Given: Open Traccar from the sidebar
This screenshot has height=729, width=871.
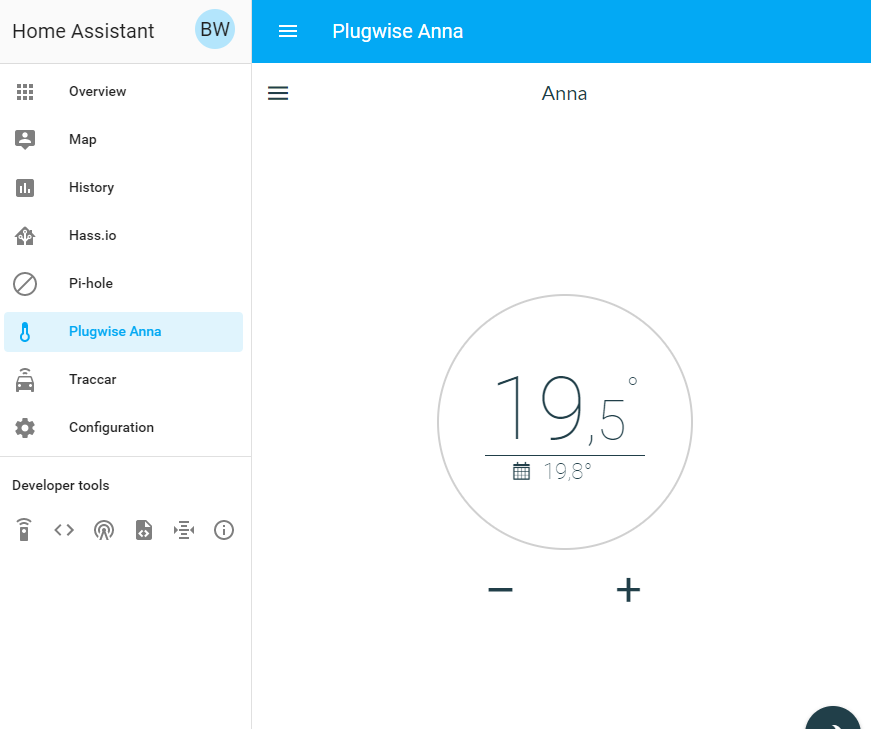Looking at the screenshot, I should coord(123,380).
